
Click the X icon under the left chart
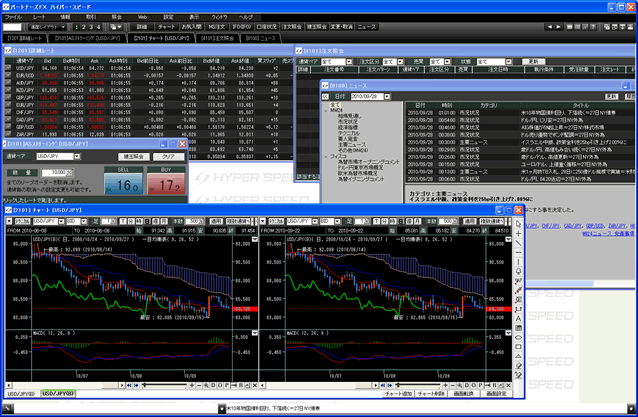(x=255, y=385)
